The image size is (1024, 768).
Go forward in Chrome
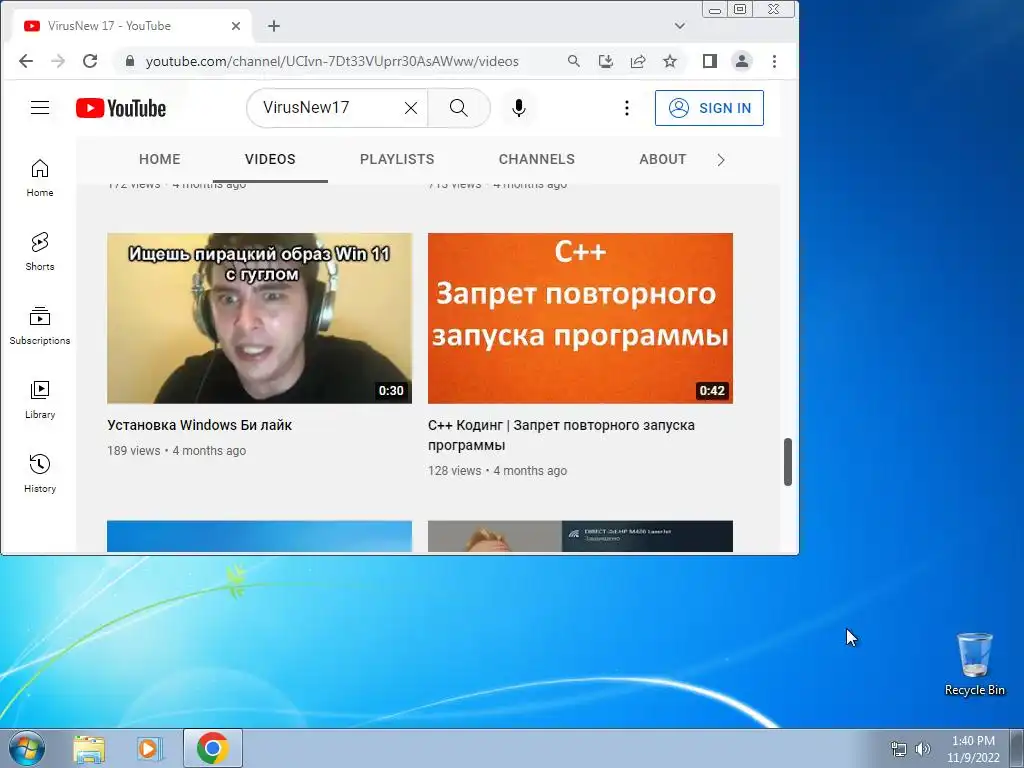(58, 61)
